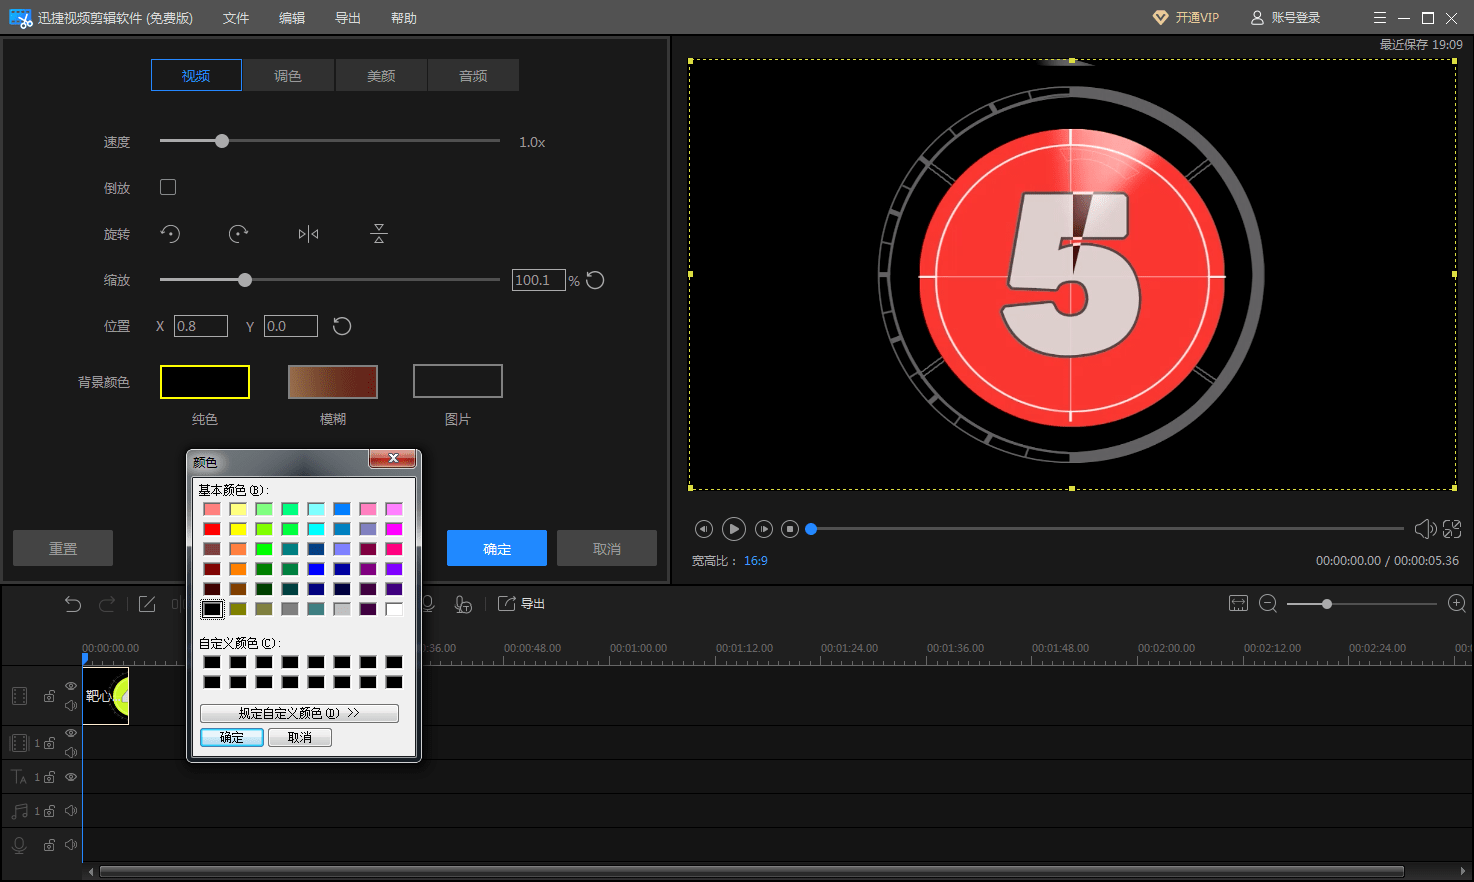The height and width of the screenshot is (882, 1474).
Task: Select the white swatch in basic colors
Action: 394,609
